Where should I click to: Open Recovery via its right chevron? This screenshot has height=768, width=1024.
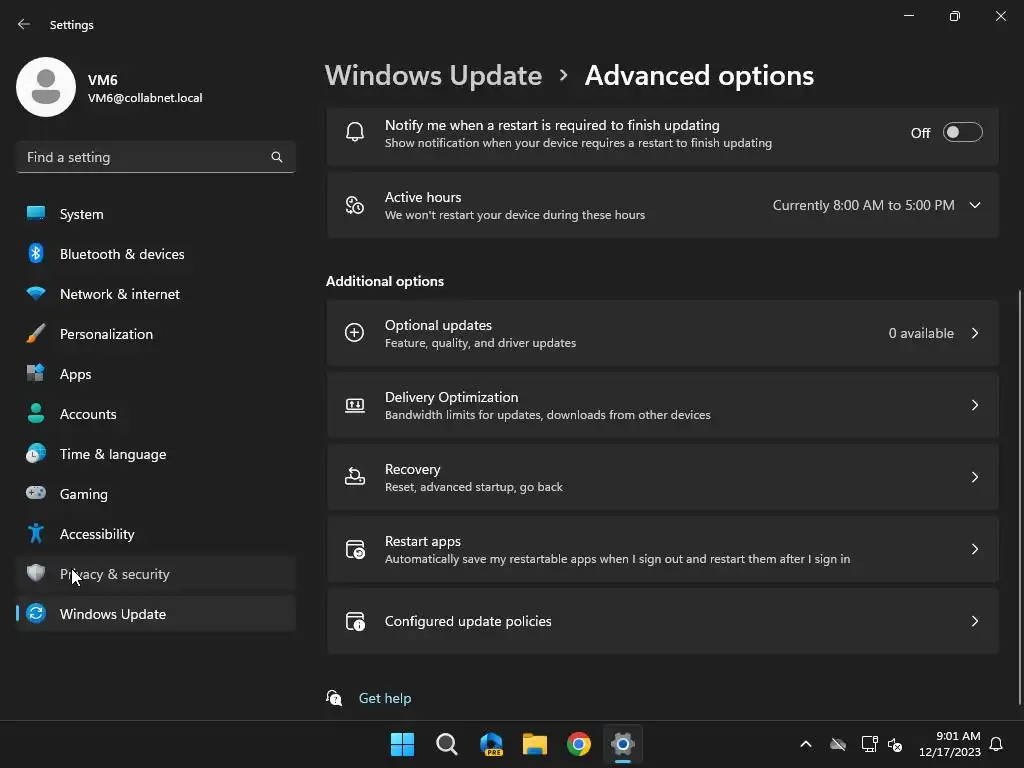coord(974,477)
